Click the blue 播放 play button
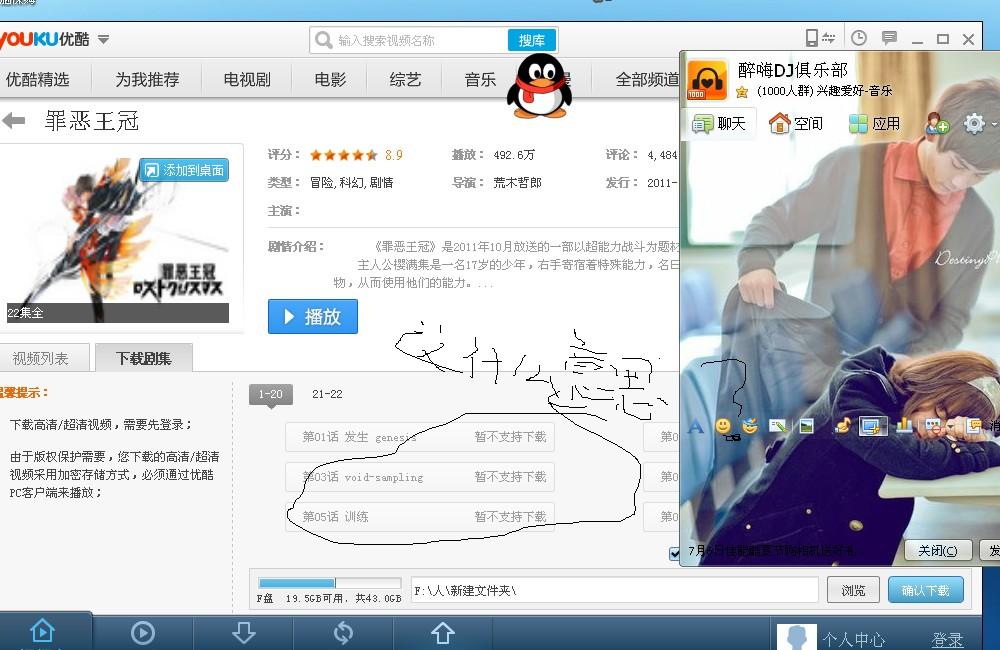The image size is (1000, 650). 312,316
